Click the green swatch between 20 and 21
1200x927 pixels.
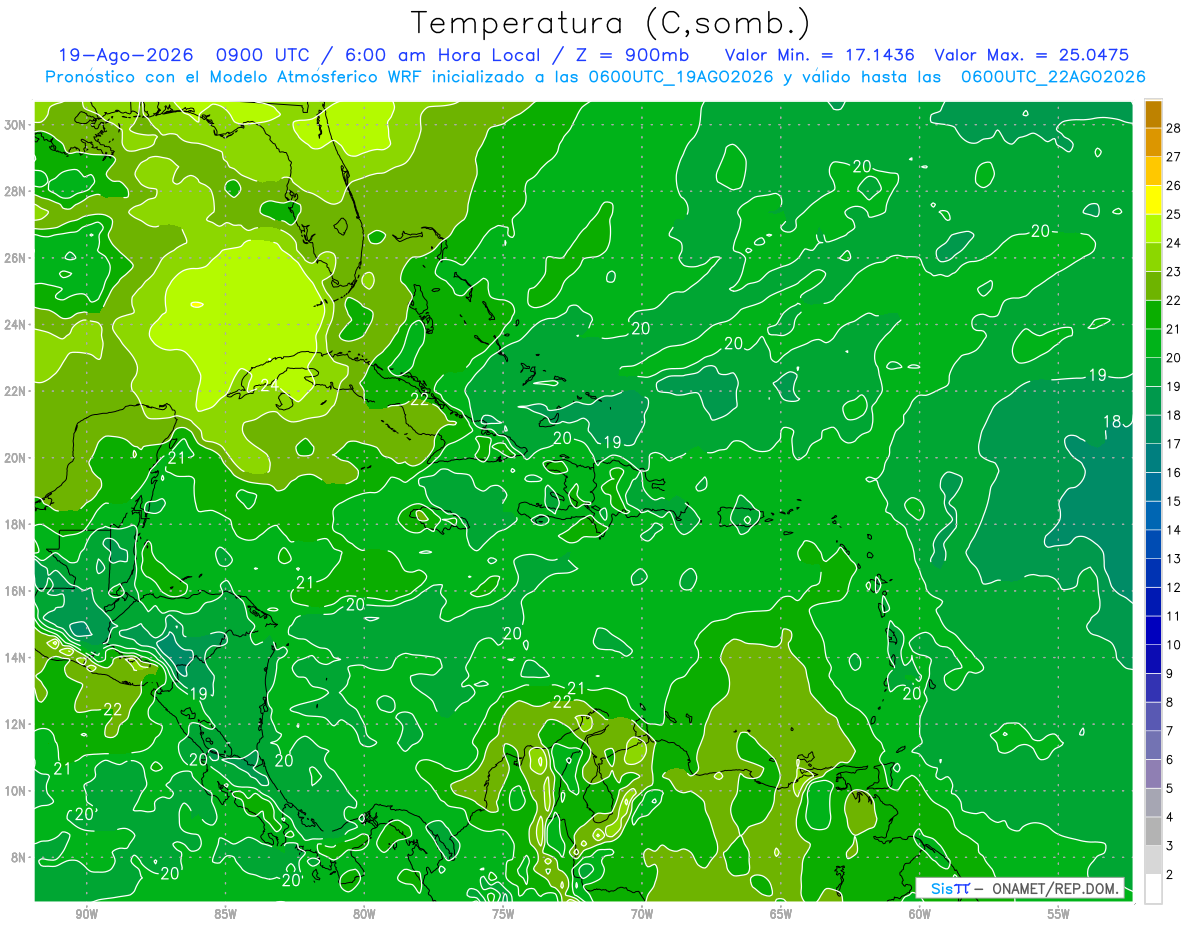coord(1153,343)
